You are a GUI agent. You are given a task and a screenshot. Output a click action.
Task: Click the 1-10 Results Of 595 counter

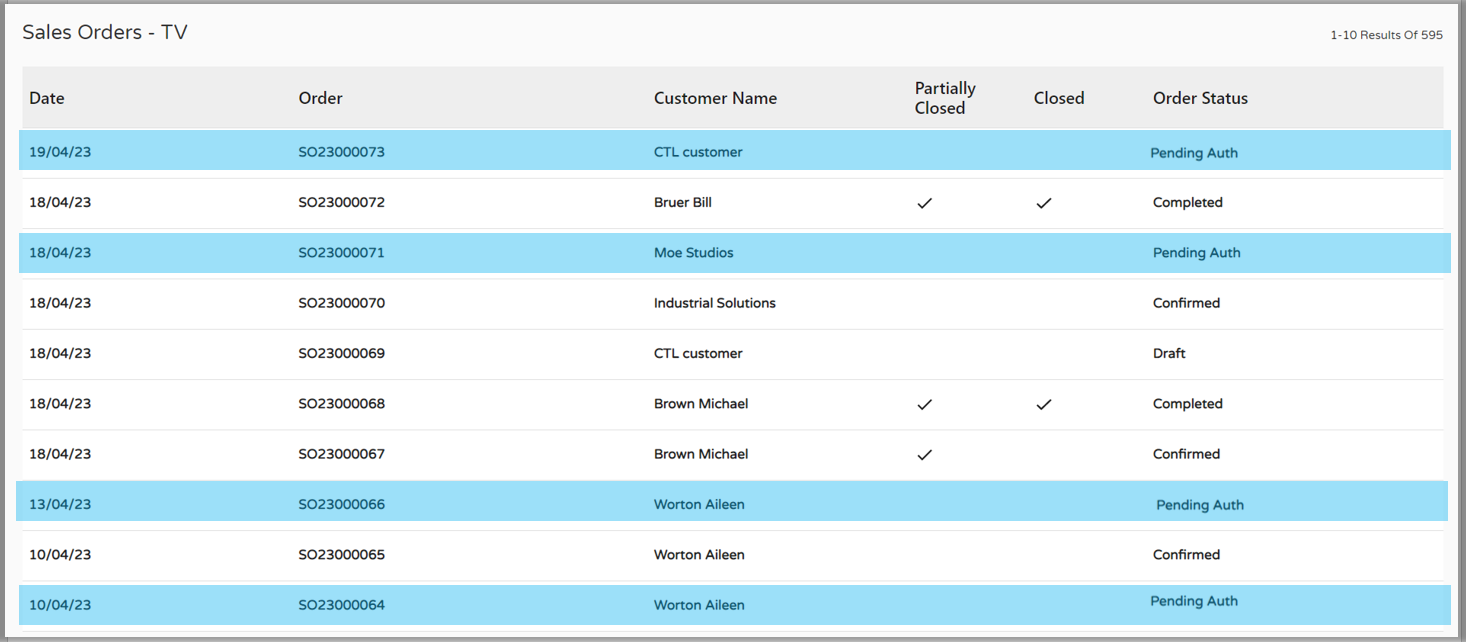coord(1386,35)
